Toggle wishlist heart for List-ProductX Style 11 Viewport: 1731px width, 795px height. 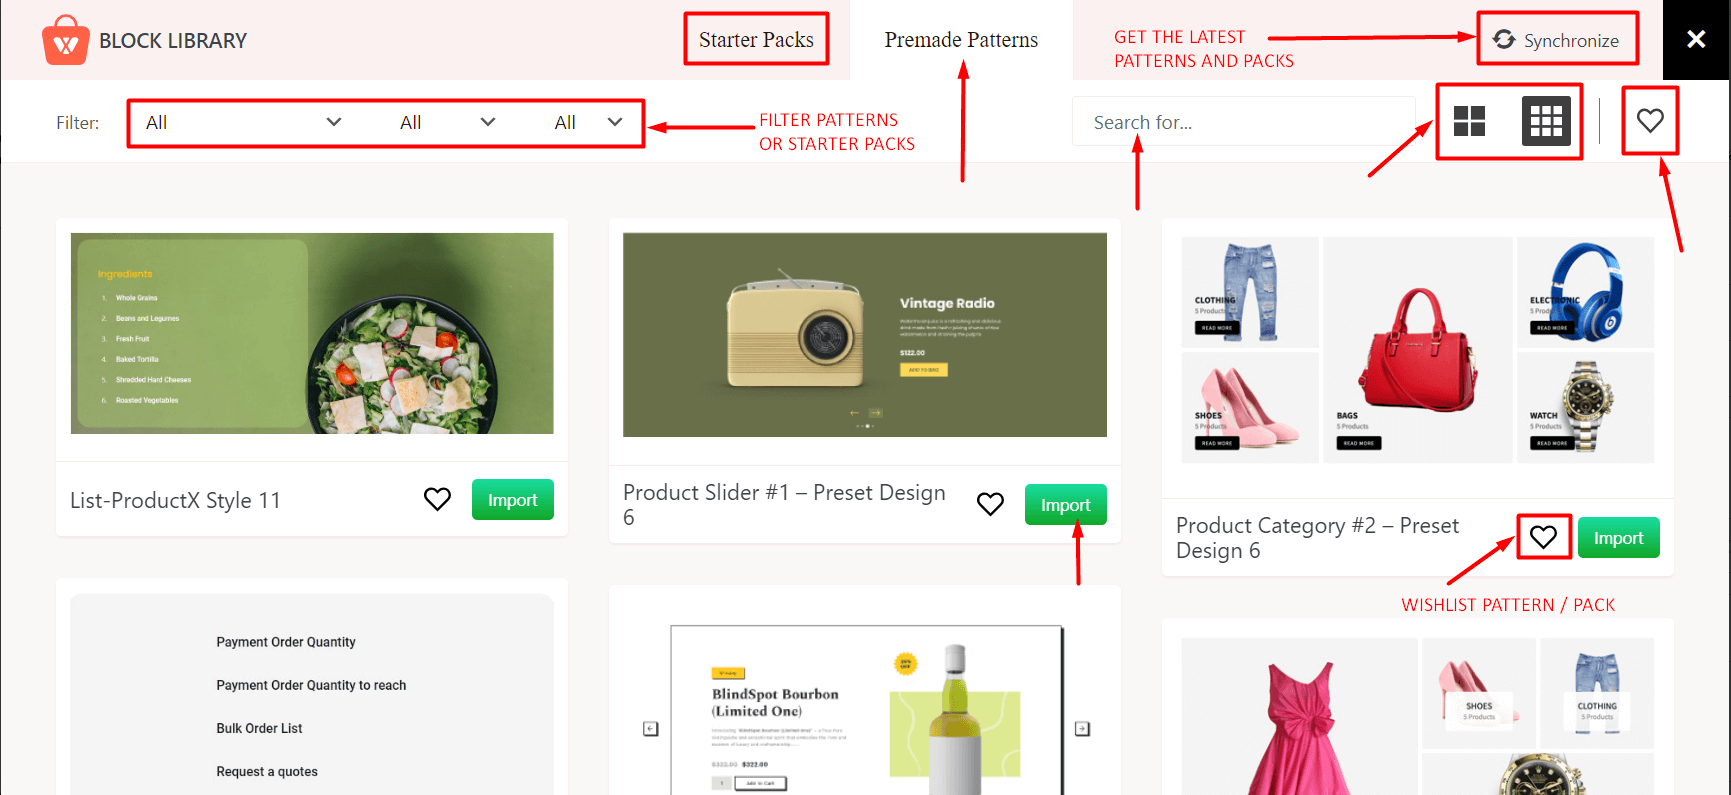tap(437, 499)
